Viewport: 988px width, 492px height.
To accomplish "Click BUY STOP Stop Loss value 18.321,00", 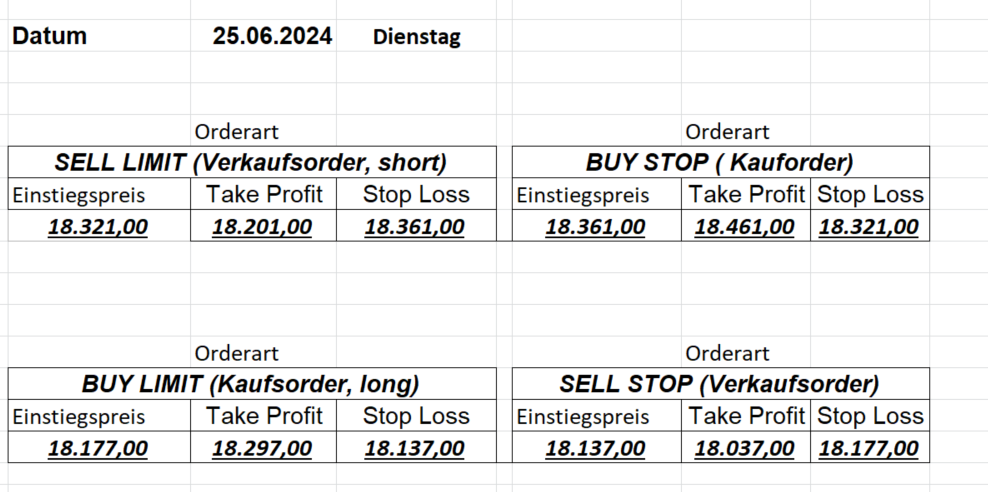I will click(x=868, y=227).
